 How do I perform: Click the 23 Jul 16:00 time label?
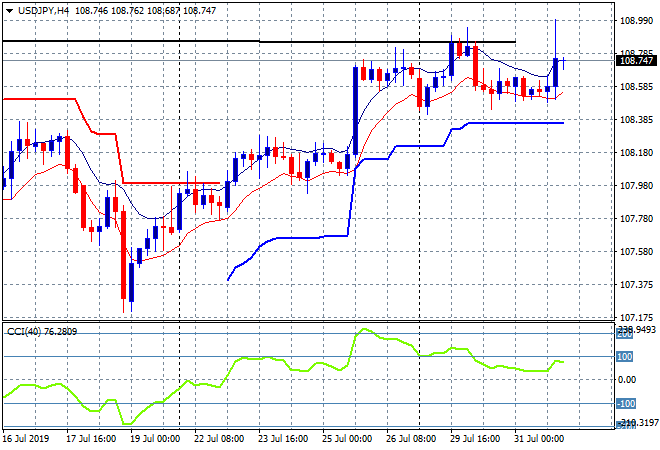[x=283, y=439]
